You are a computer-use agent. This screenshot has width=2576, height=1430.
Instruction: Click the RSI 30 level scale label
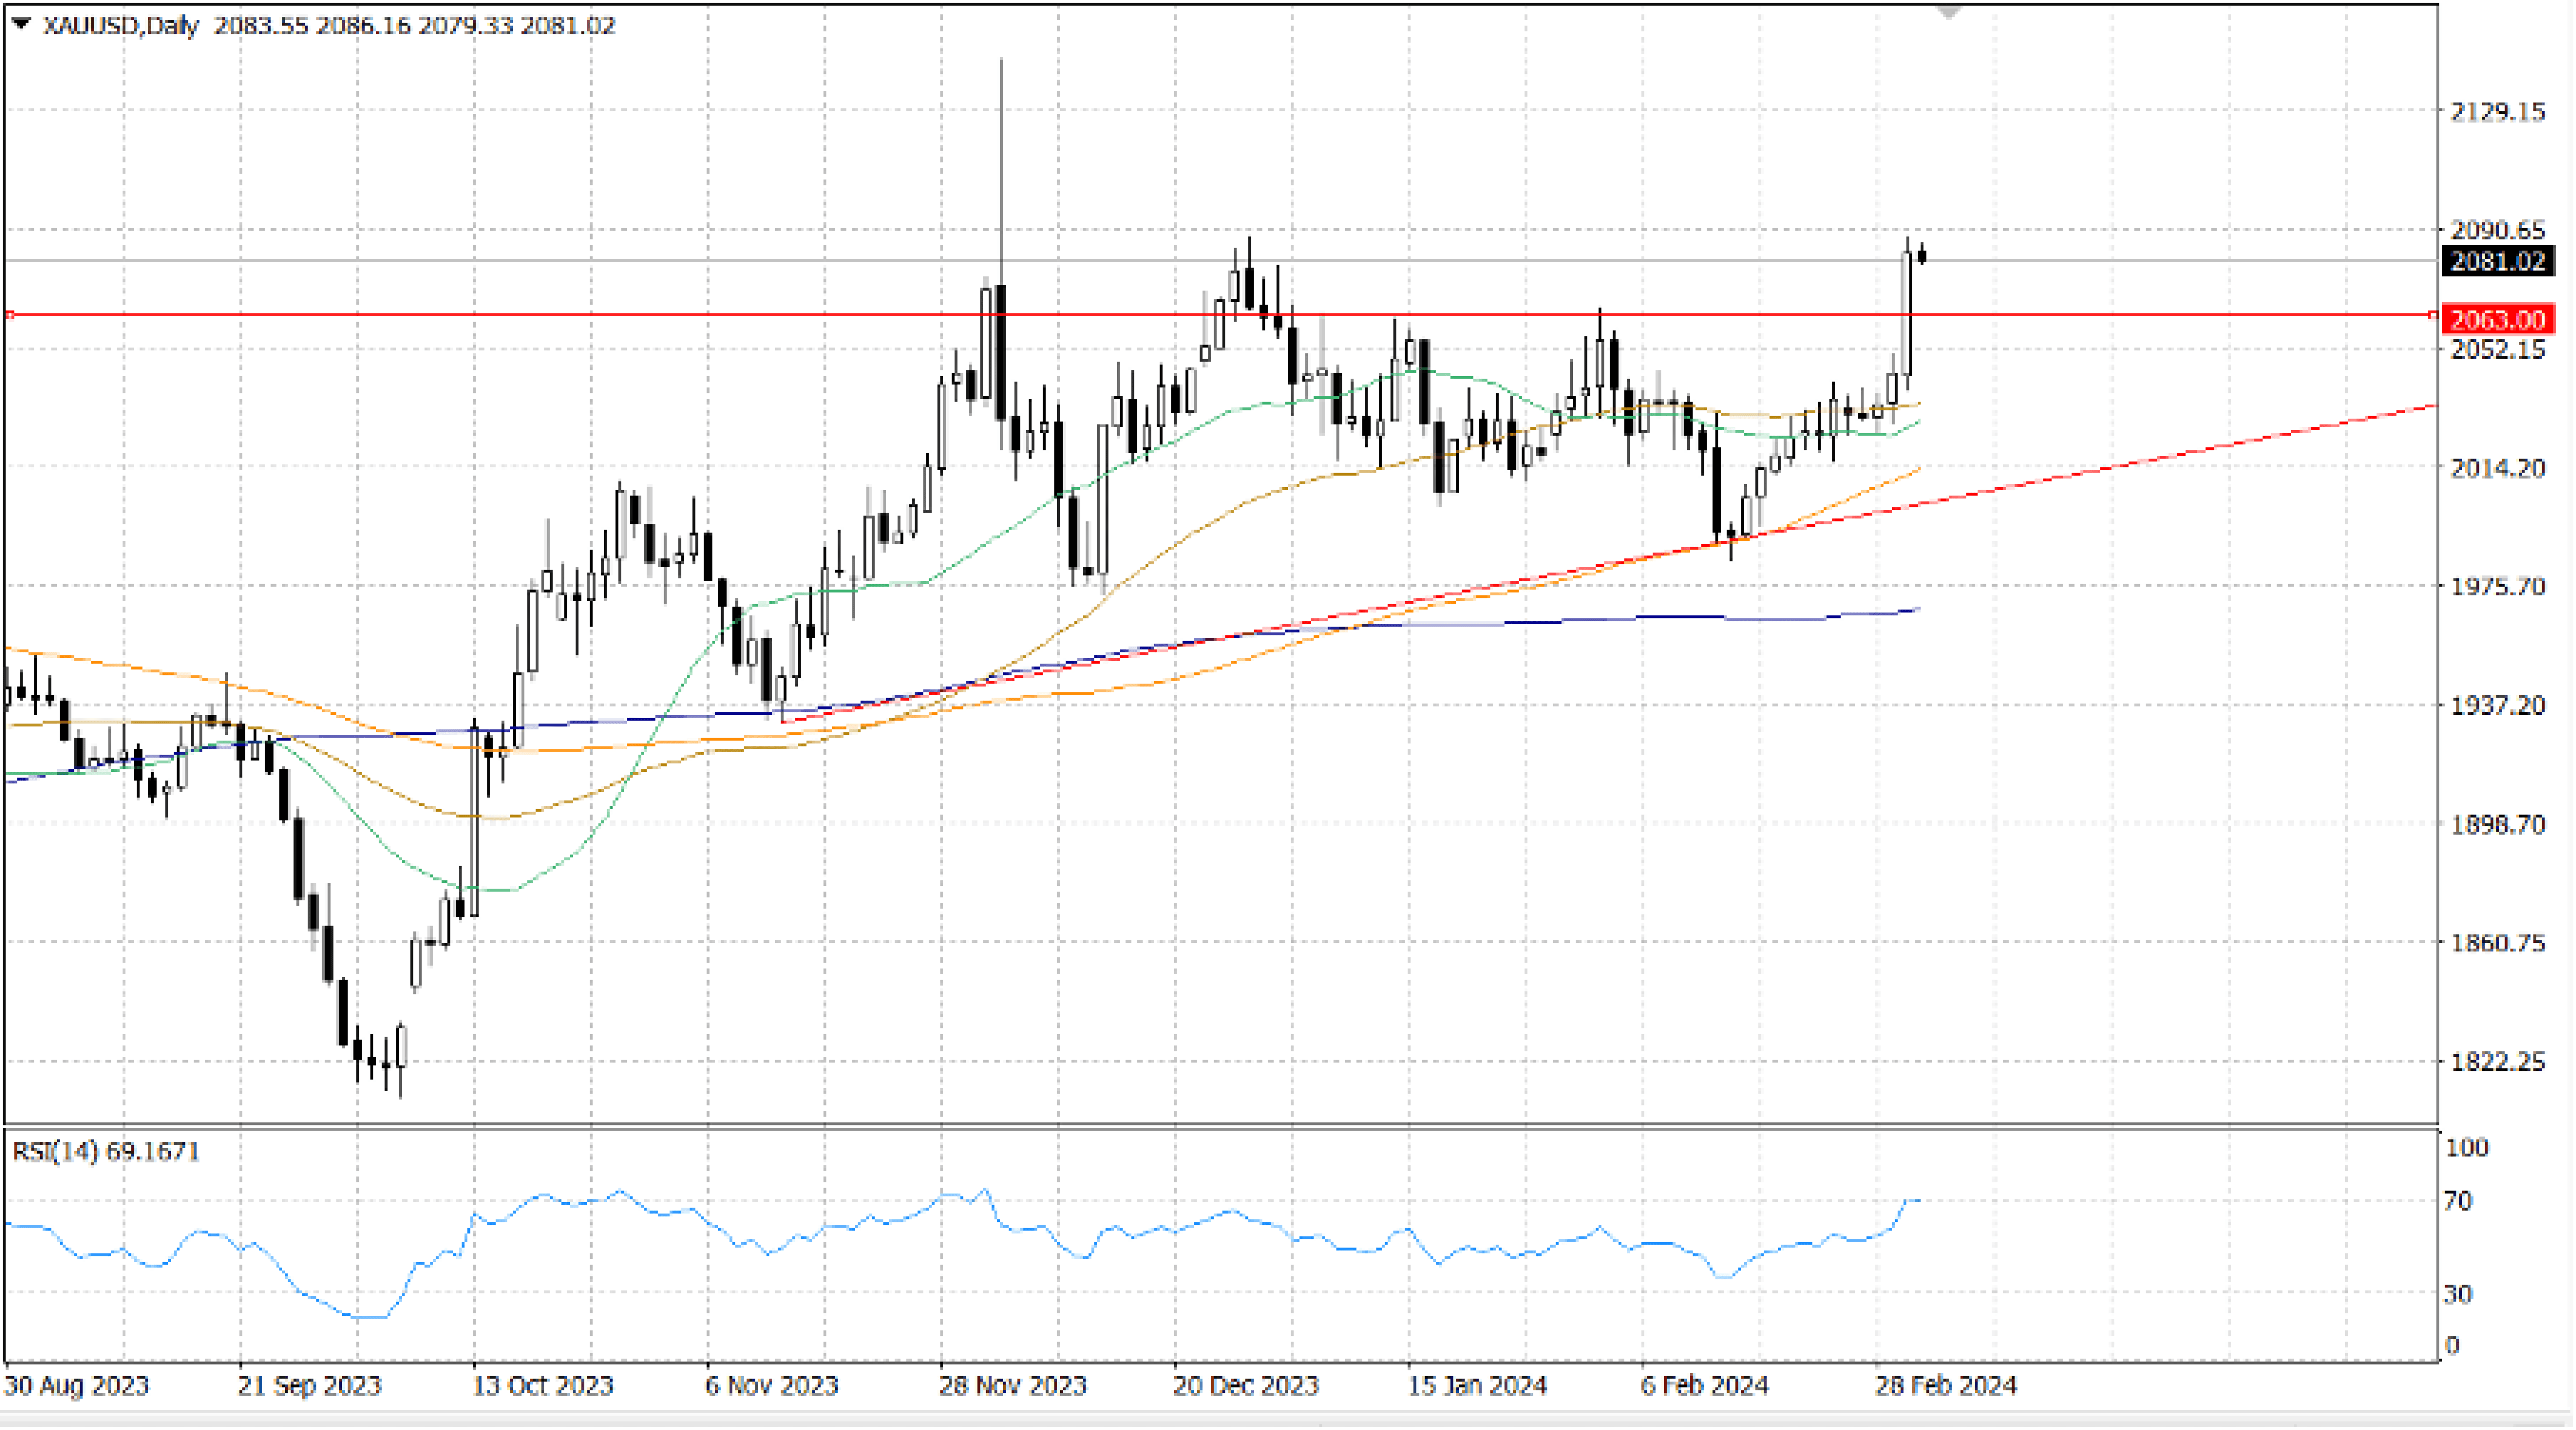click(2458, 1294)
